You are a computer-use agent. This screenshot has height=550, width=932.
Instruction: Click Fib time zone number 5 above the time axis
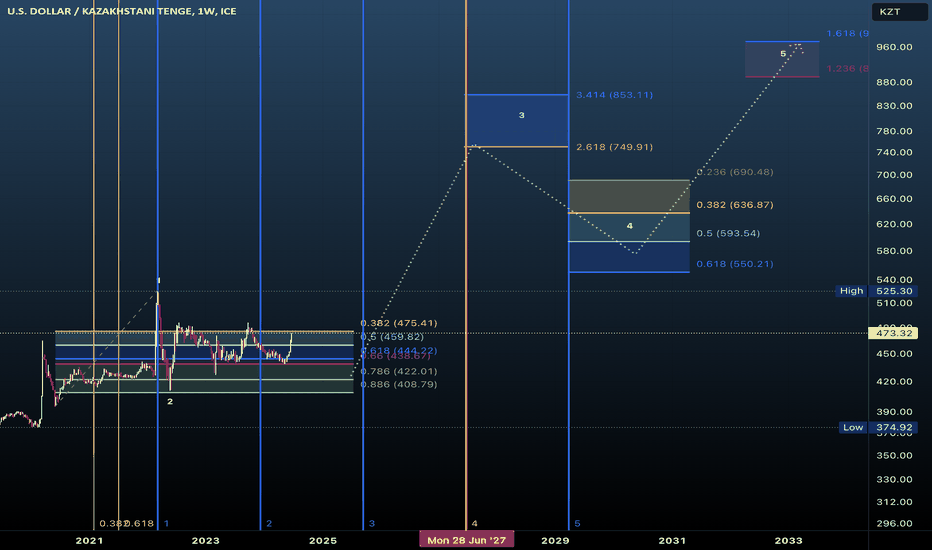(577, 523)
